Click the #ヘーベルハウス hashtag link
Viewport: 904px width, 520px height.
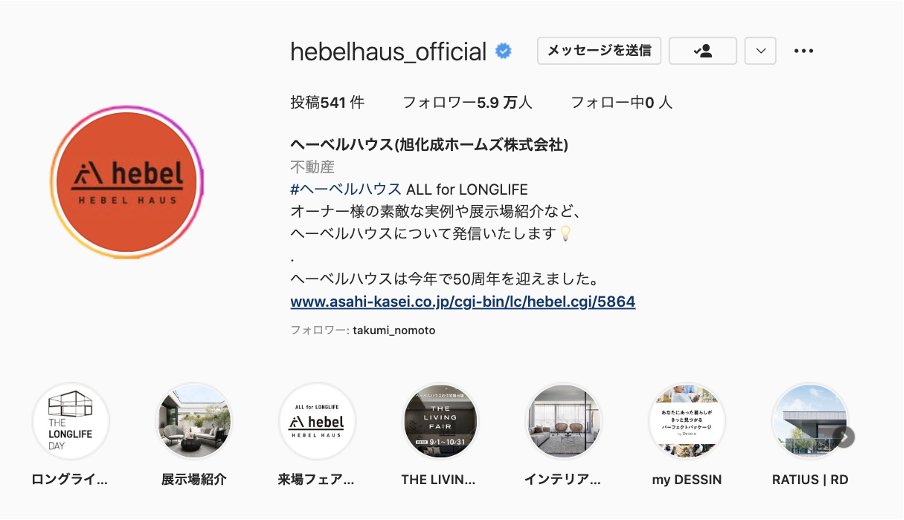pos(346,189)
